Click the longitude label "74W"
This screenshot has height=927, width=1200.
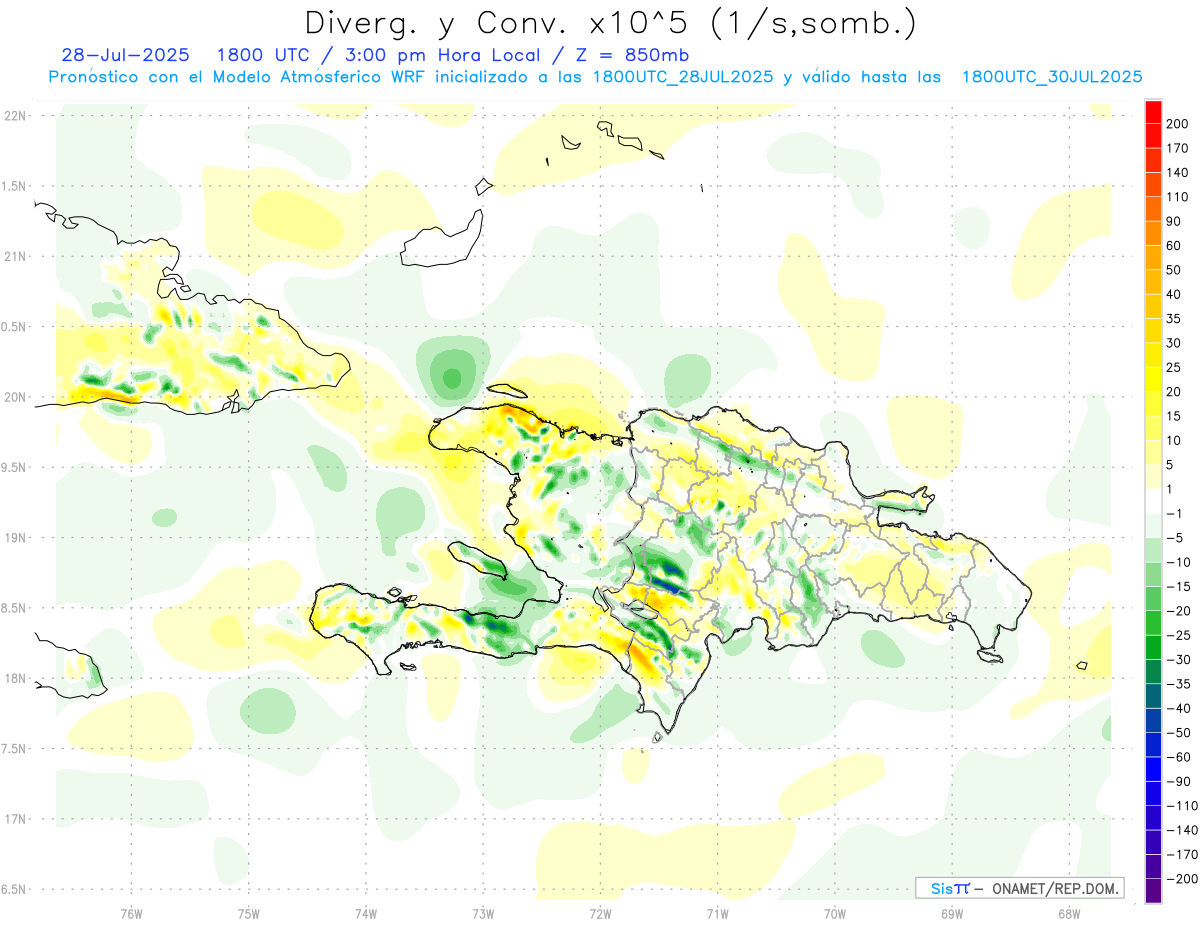click(366, 914)
